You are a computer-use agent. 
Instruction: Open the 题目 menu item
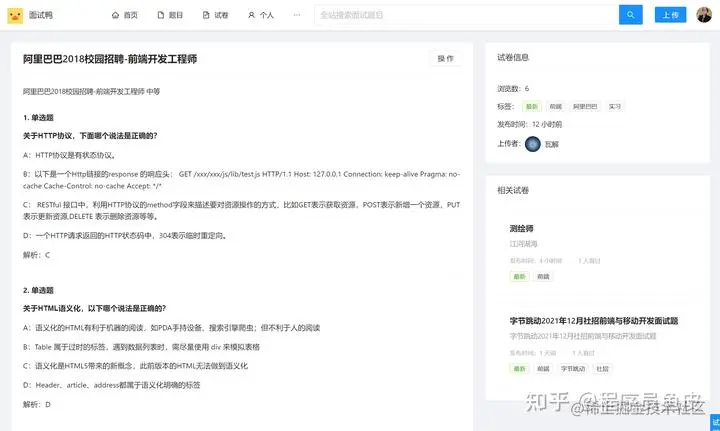[170, 15]
